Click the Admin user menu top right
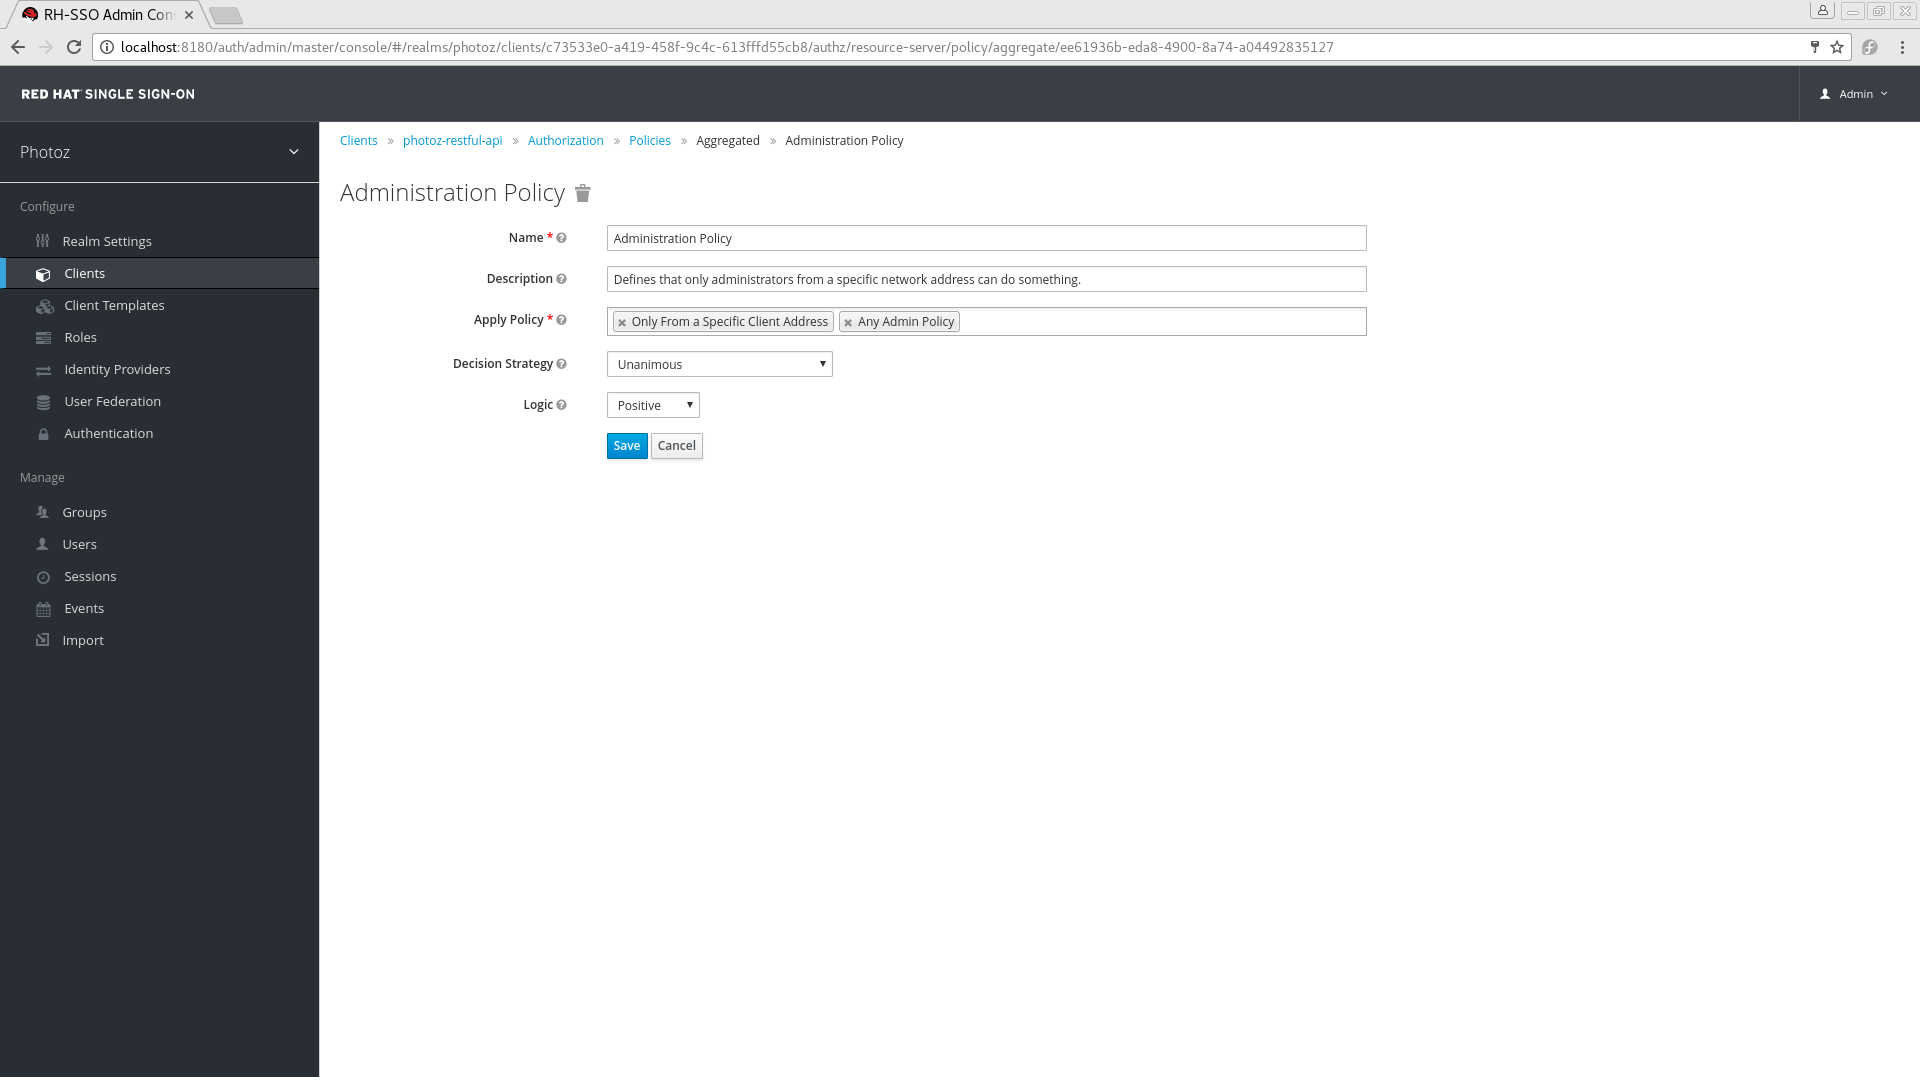The height and width of the screenshot is (1080, 1920). (1854, 94)
